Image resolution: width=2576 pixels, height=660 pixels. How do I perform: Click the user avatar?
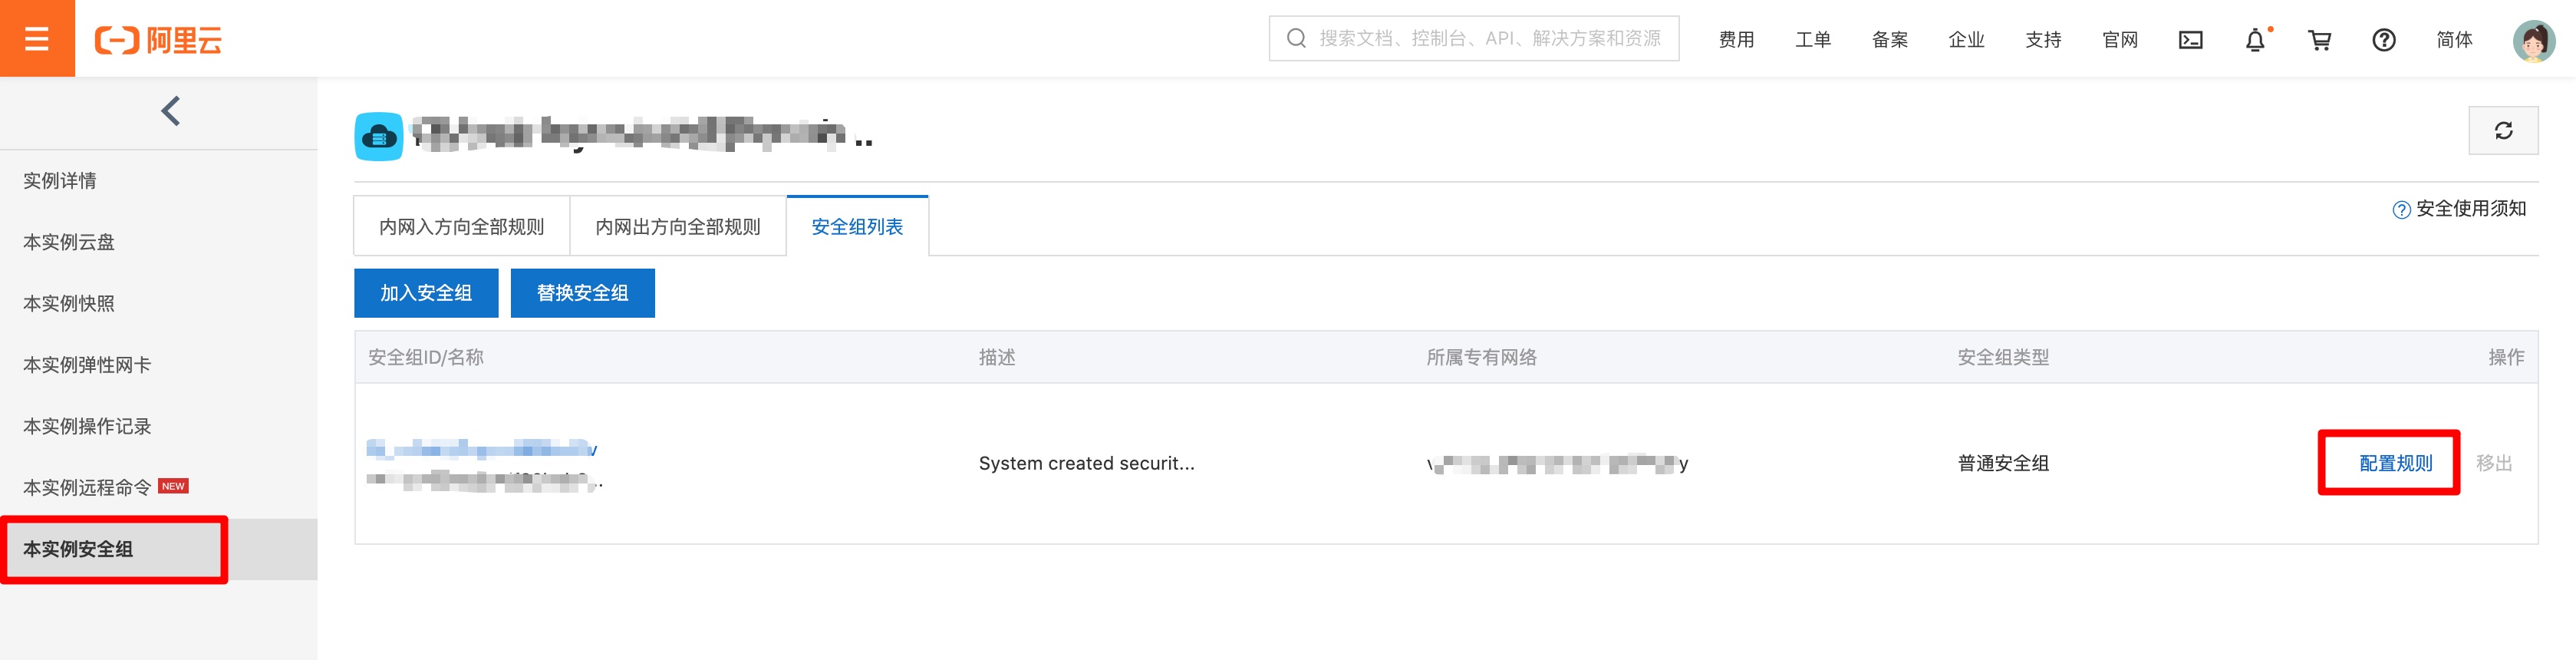click(x=2533, y=40)
